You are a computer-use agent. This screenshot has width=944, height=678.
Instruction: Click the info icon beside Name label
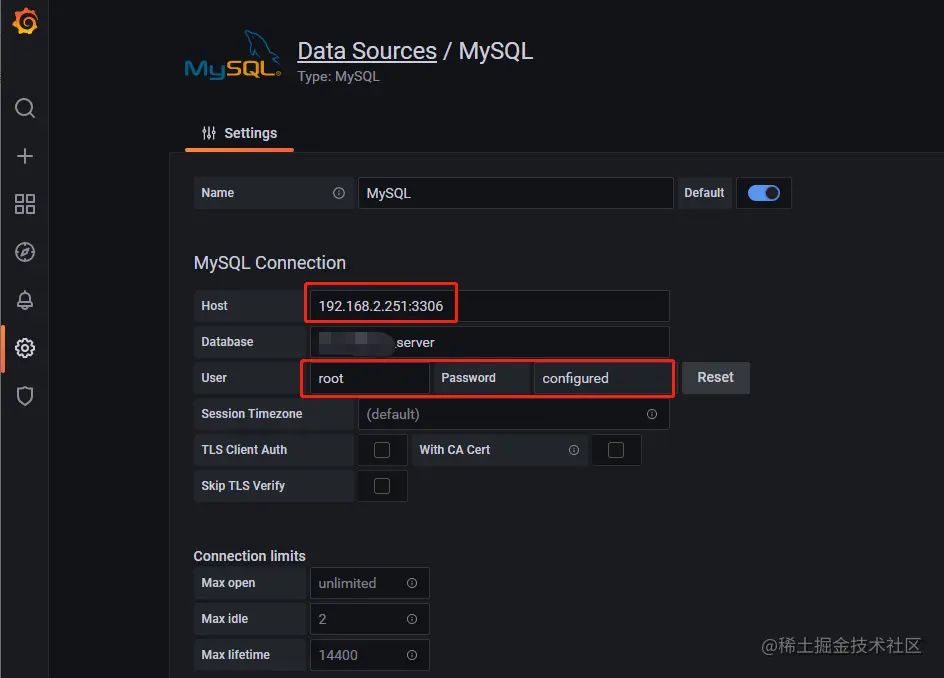339,193
